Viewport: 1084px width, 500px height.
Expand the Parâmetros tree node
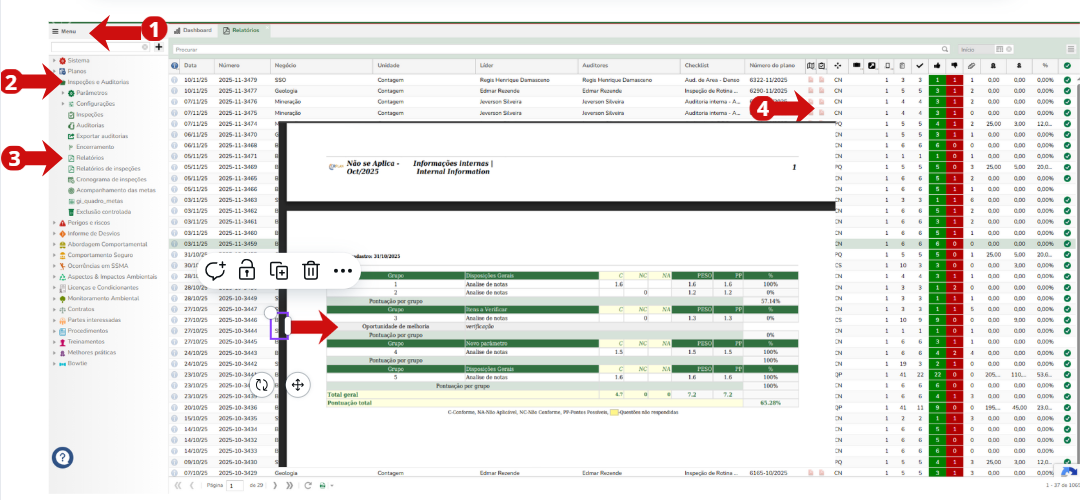point(63,92)
